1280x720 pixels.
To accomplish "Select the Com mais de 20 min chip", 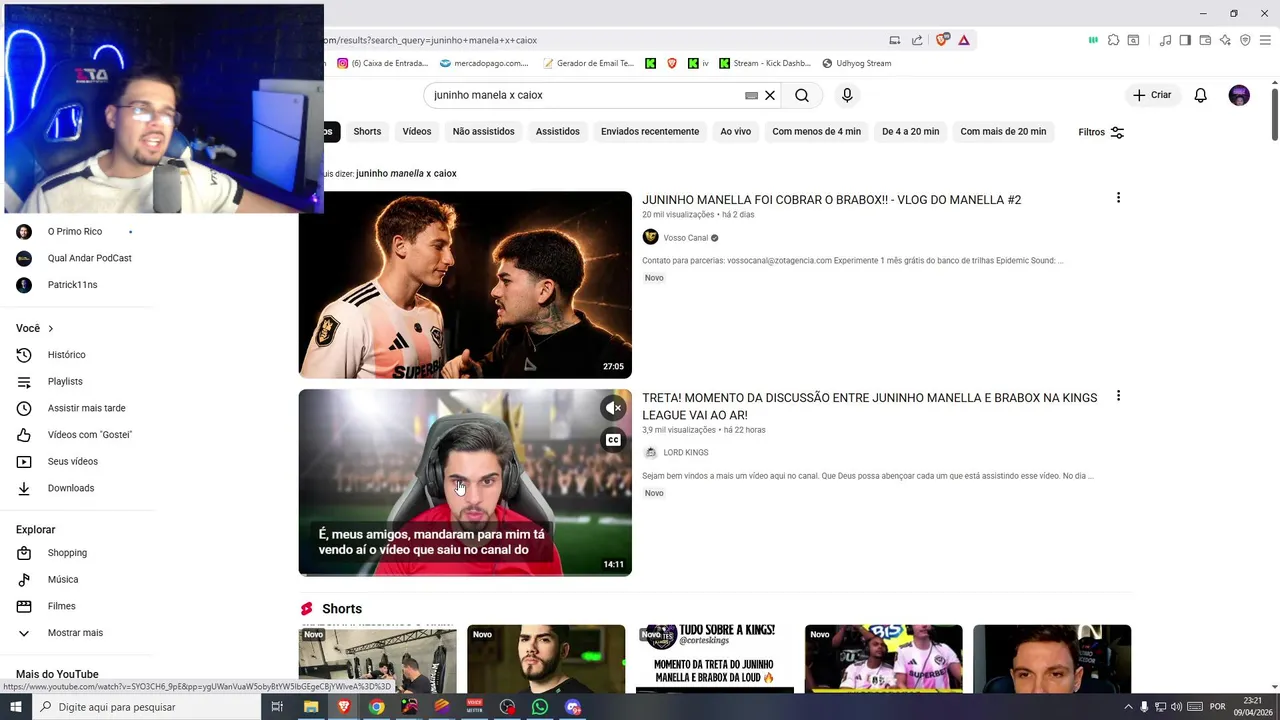I will (x=1003, y=132).
